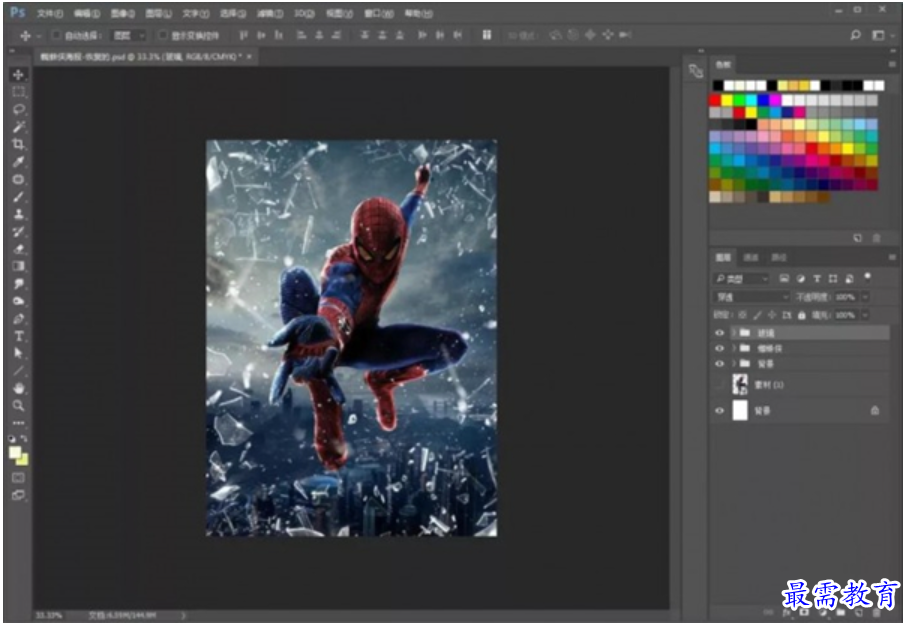Hide the 背景 group folder
Image resolution: width=906 pixels, height=626 pixels.
(719, 364)
